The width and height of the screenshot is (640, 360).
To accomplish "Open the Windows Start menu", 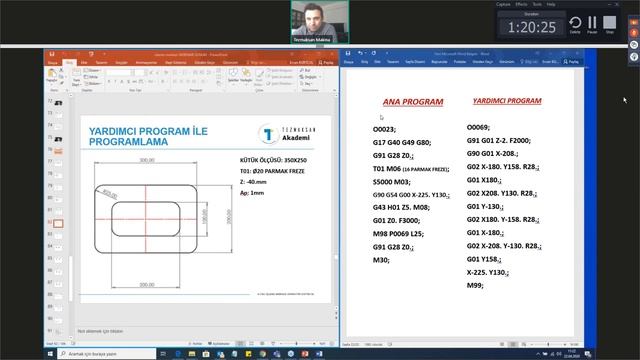I will (50, 354).
